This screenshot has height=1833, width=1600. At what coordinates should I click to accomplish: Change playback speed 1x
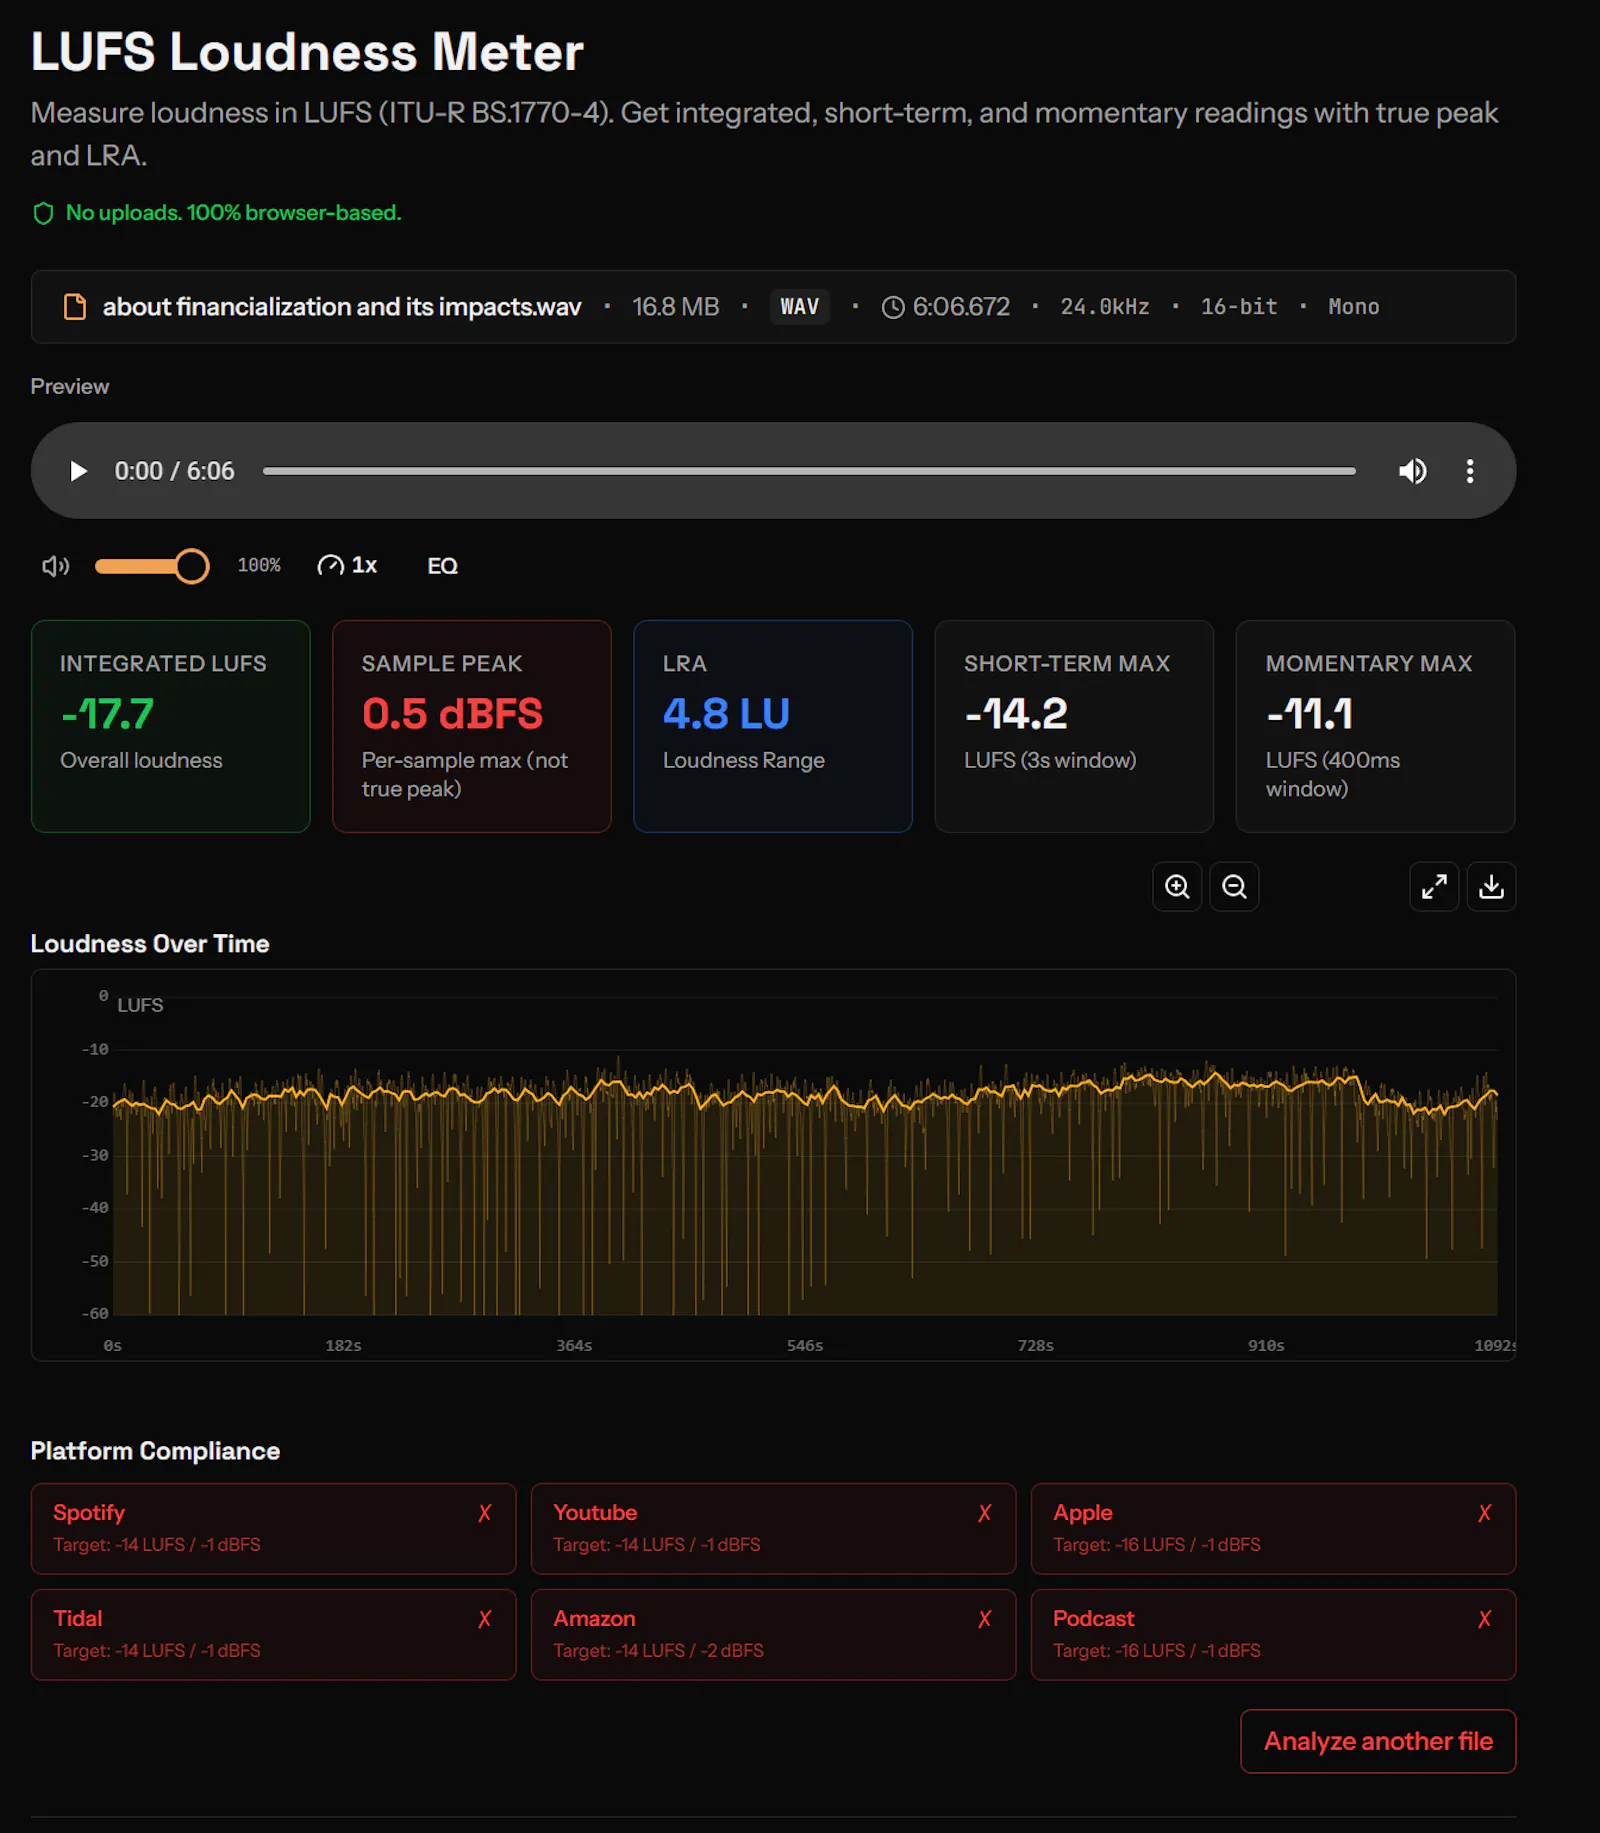(x=347, y=566)
